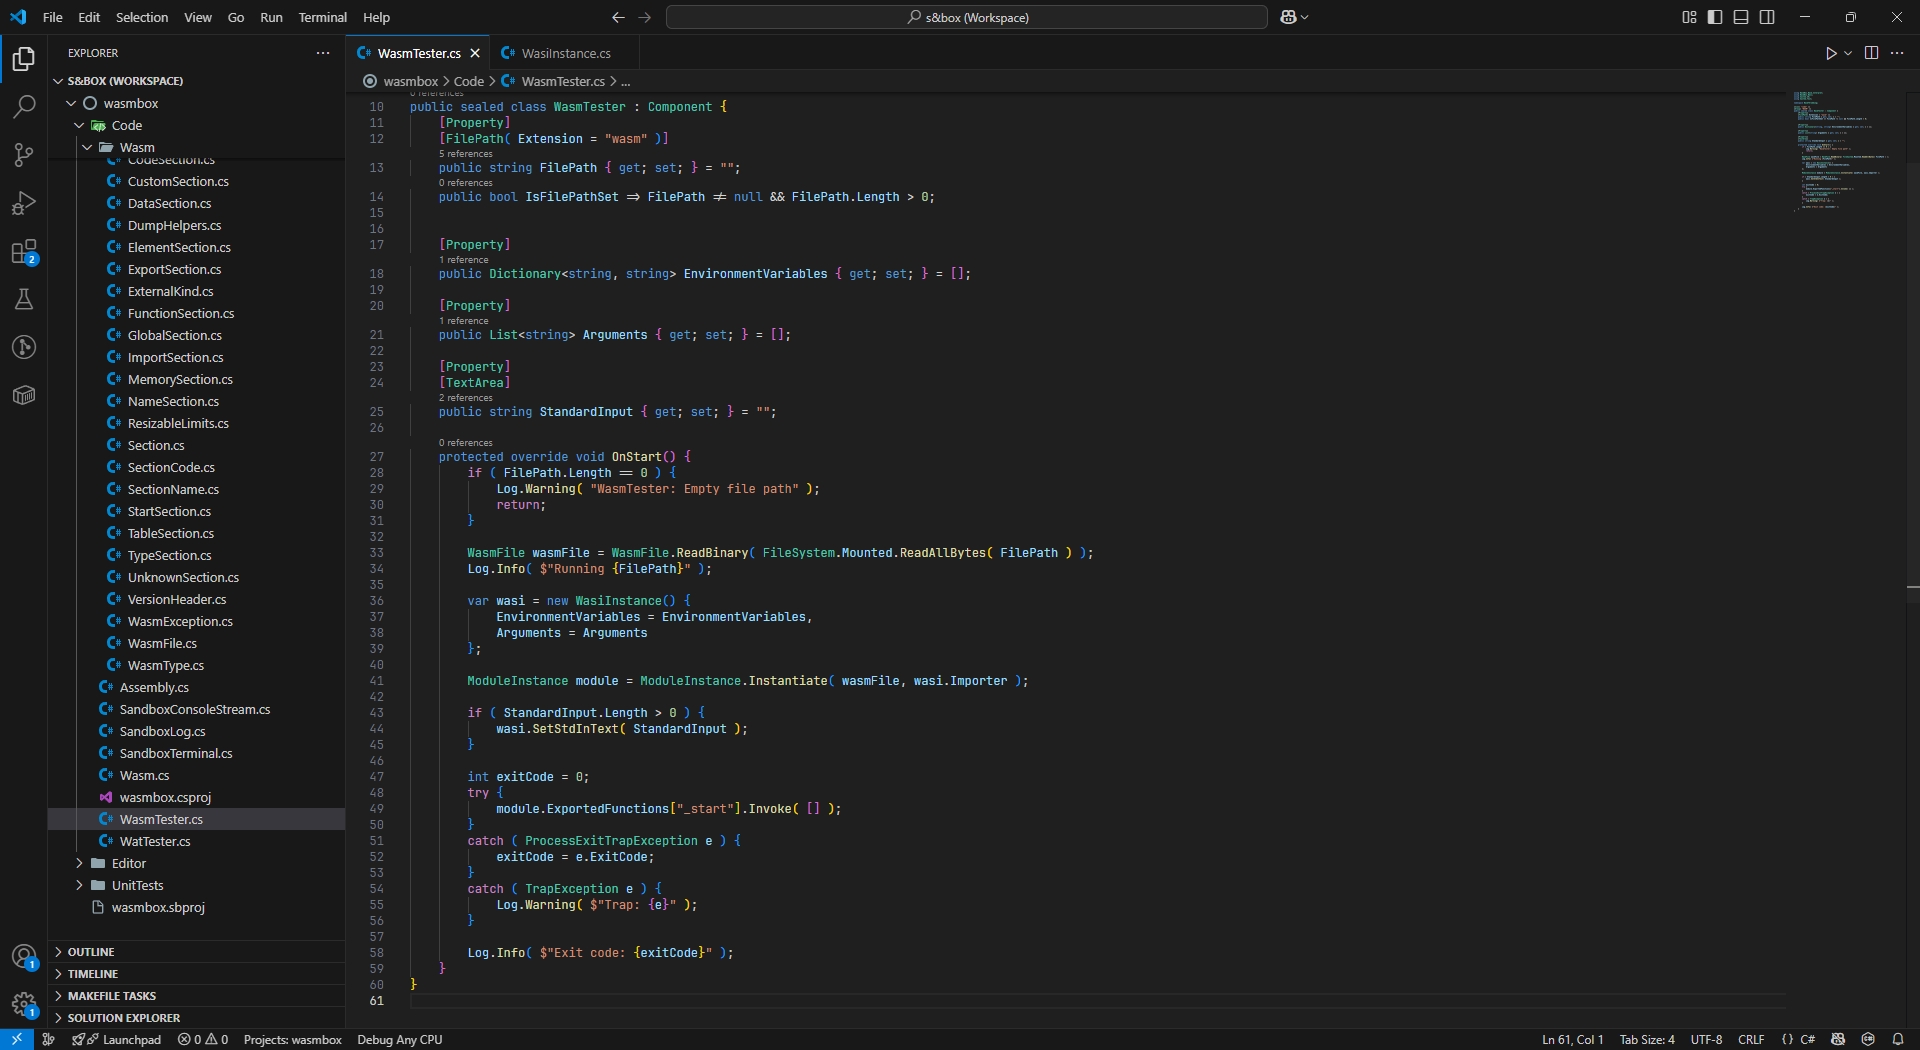Collapse the Wasm folder
The height and width of the screenshot is (1050, 1920).
[196, 147]
